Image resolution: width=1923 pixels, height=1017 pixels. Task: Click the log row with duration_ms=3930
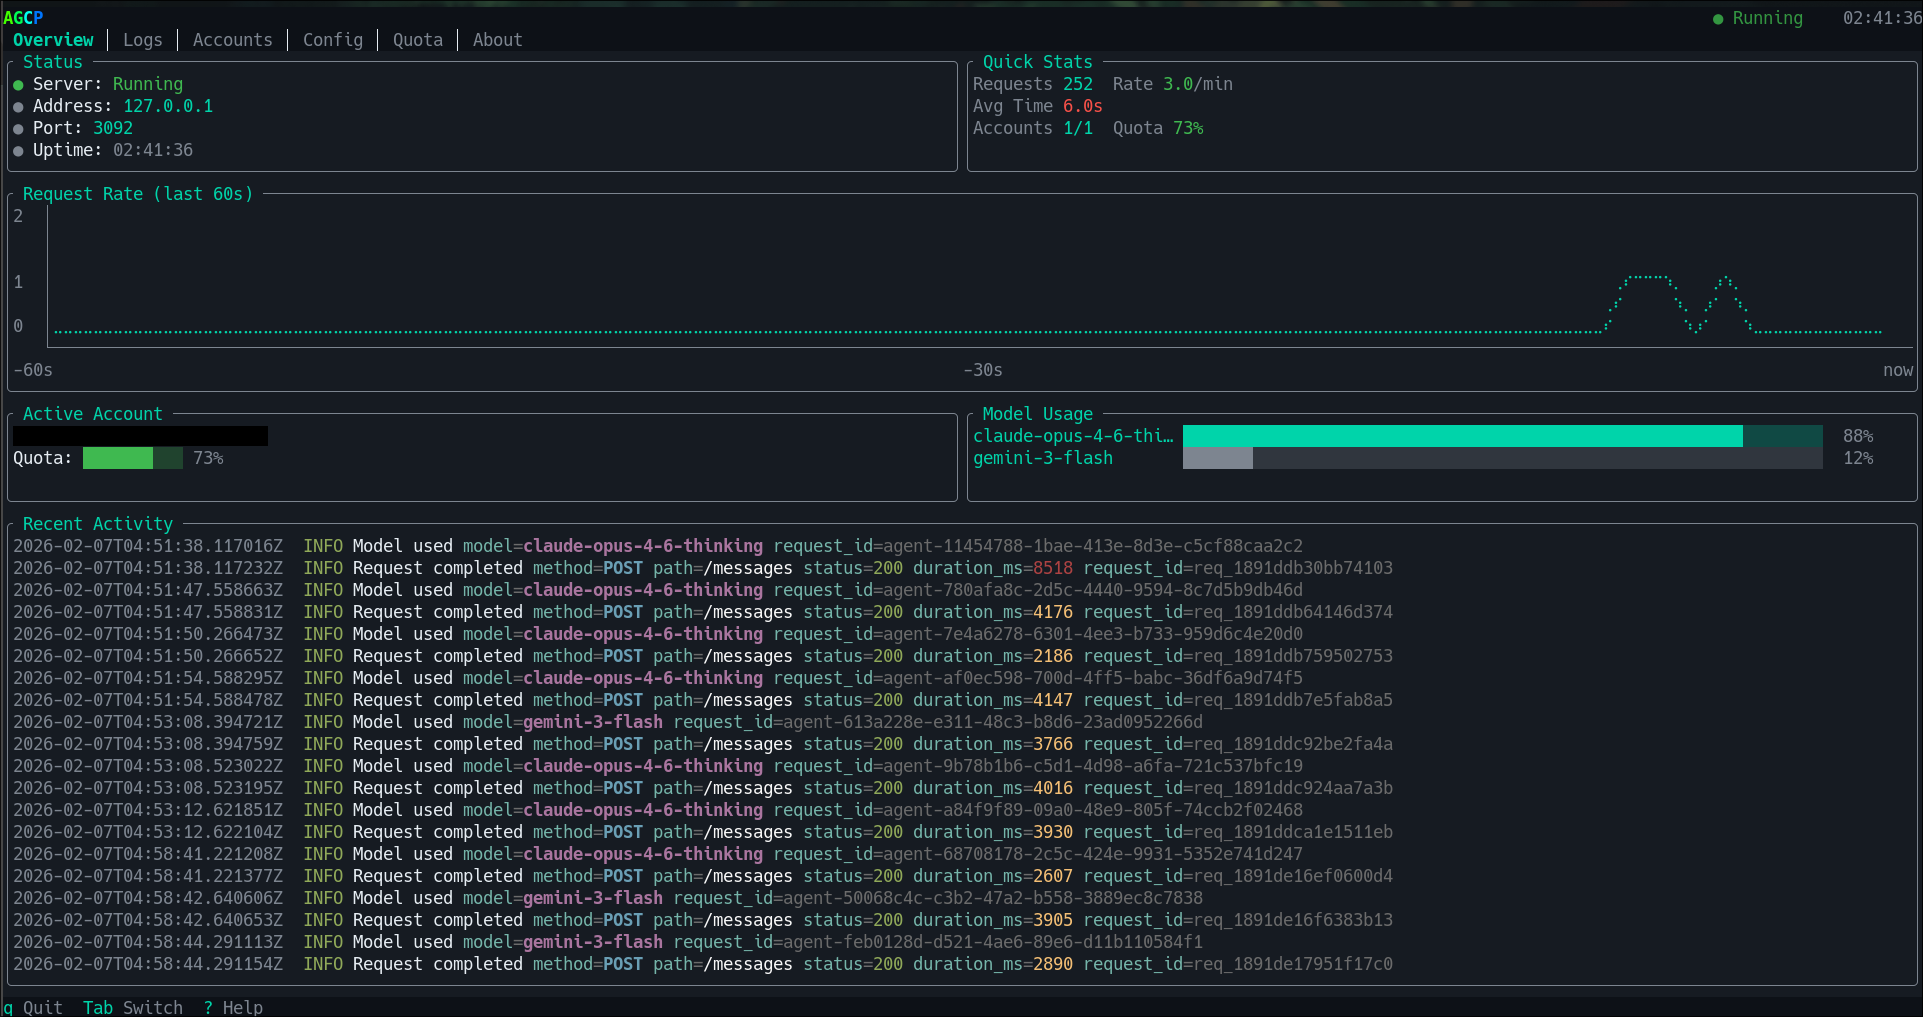click(x=703, y=832)
